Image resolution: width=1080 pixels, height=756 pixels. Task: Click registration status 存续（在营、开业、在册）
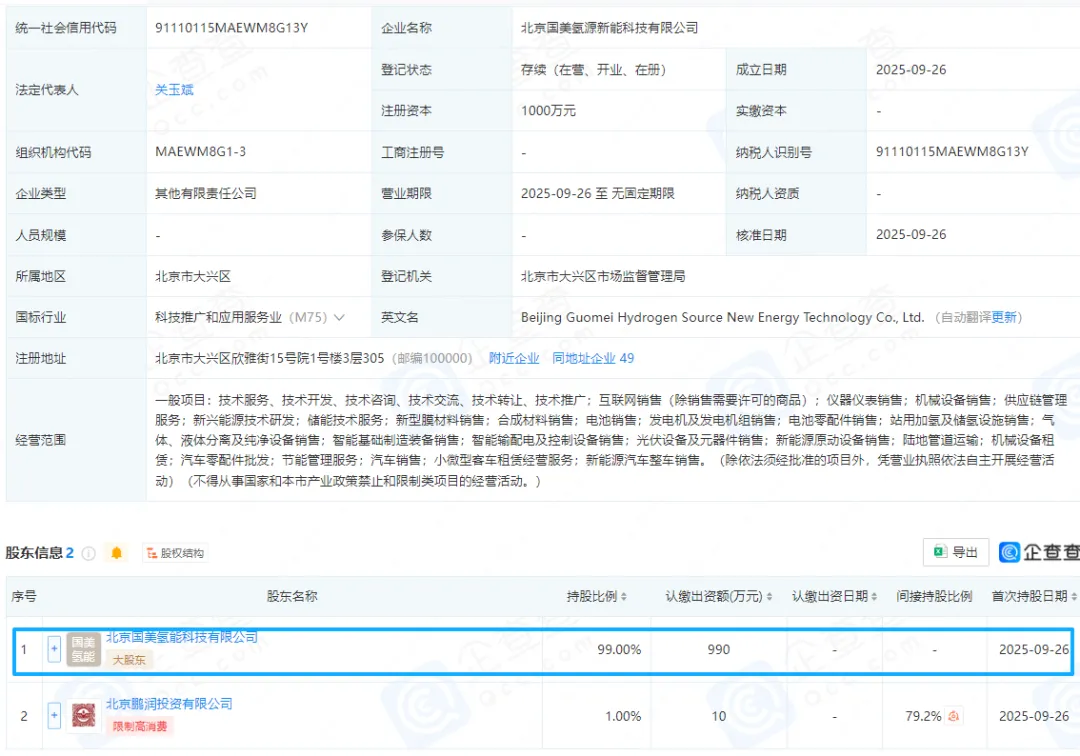[593, 70]
